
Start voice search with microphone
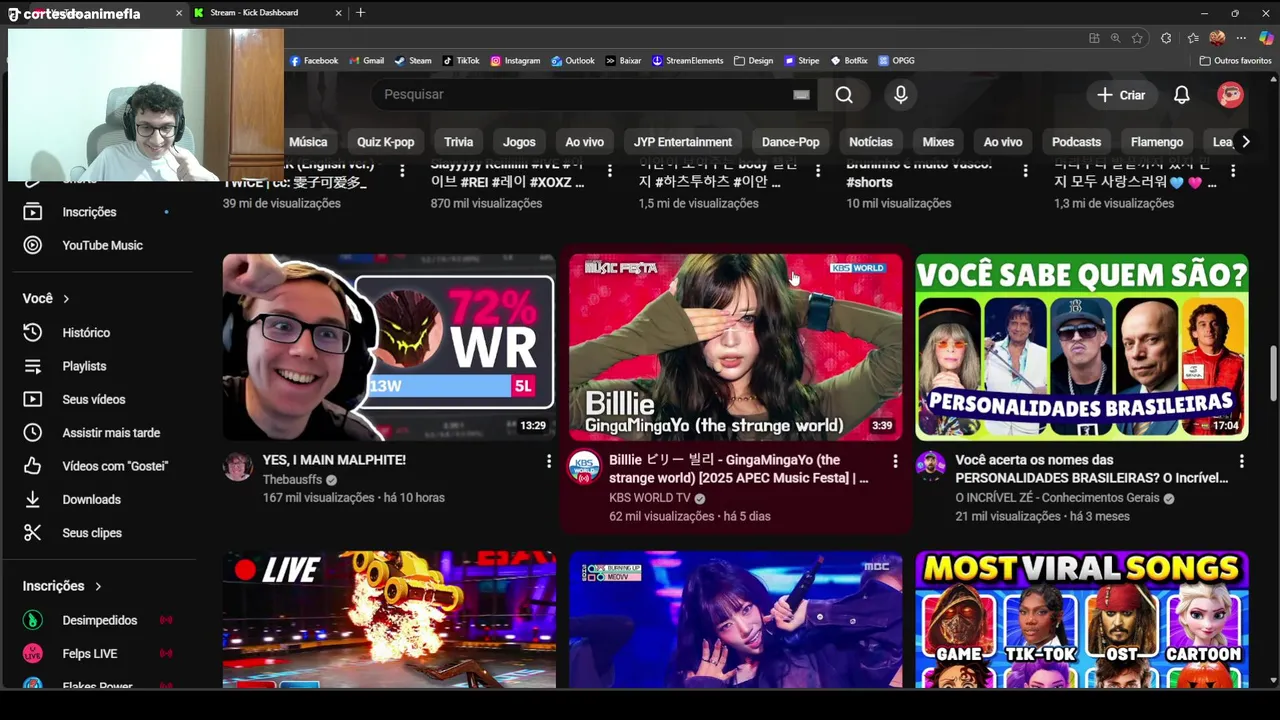(x=901, y=94)
